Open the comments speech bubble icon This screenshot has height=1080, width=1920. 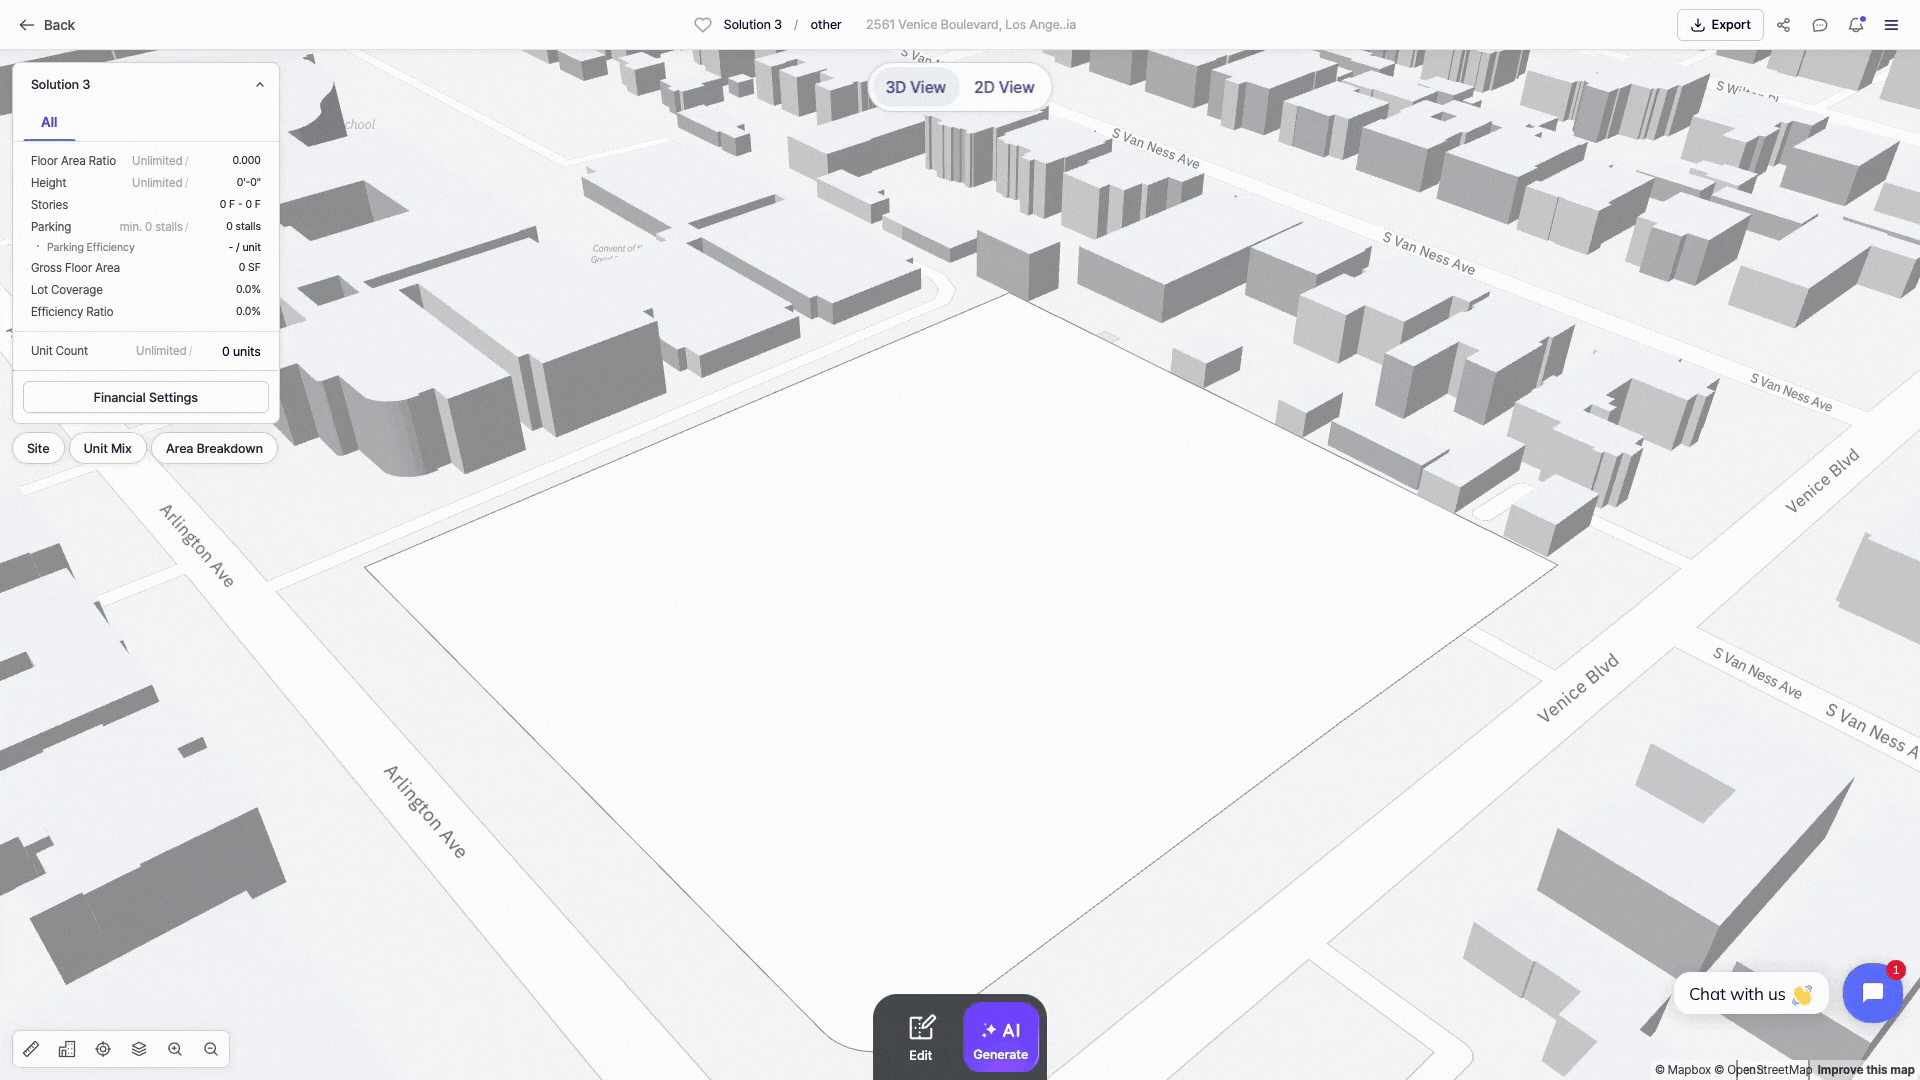1819,25
